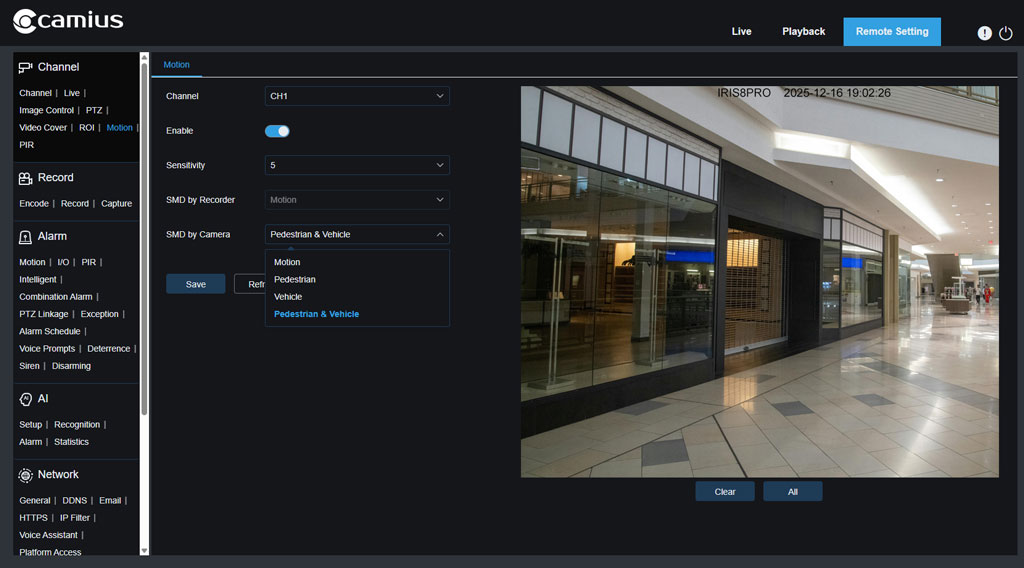Screen dimensions: 1024x568
Task: Click the Alarm section bell icon
Action: (25, 237)
